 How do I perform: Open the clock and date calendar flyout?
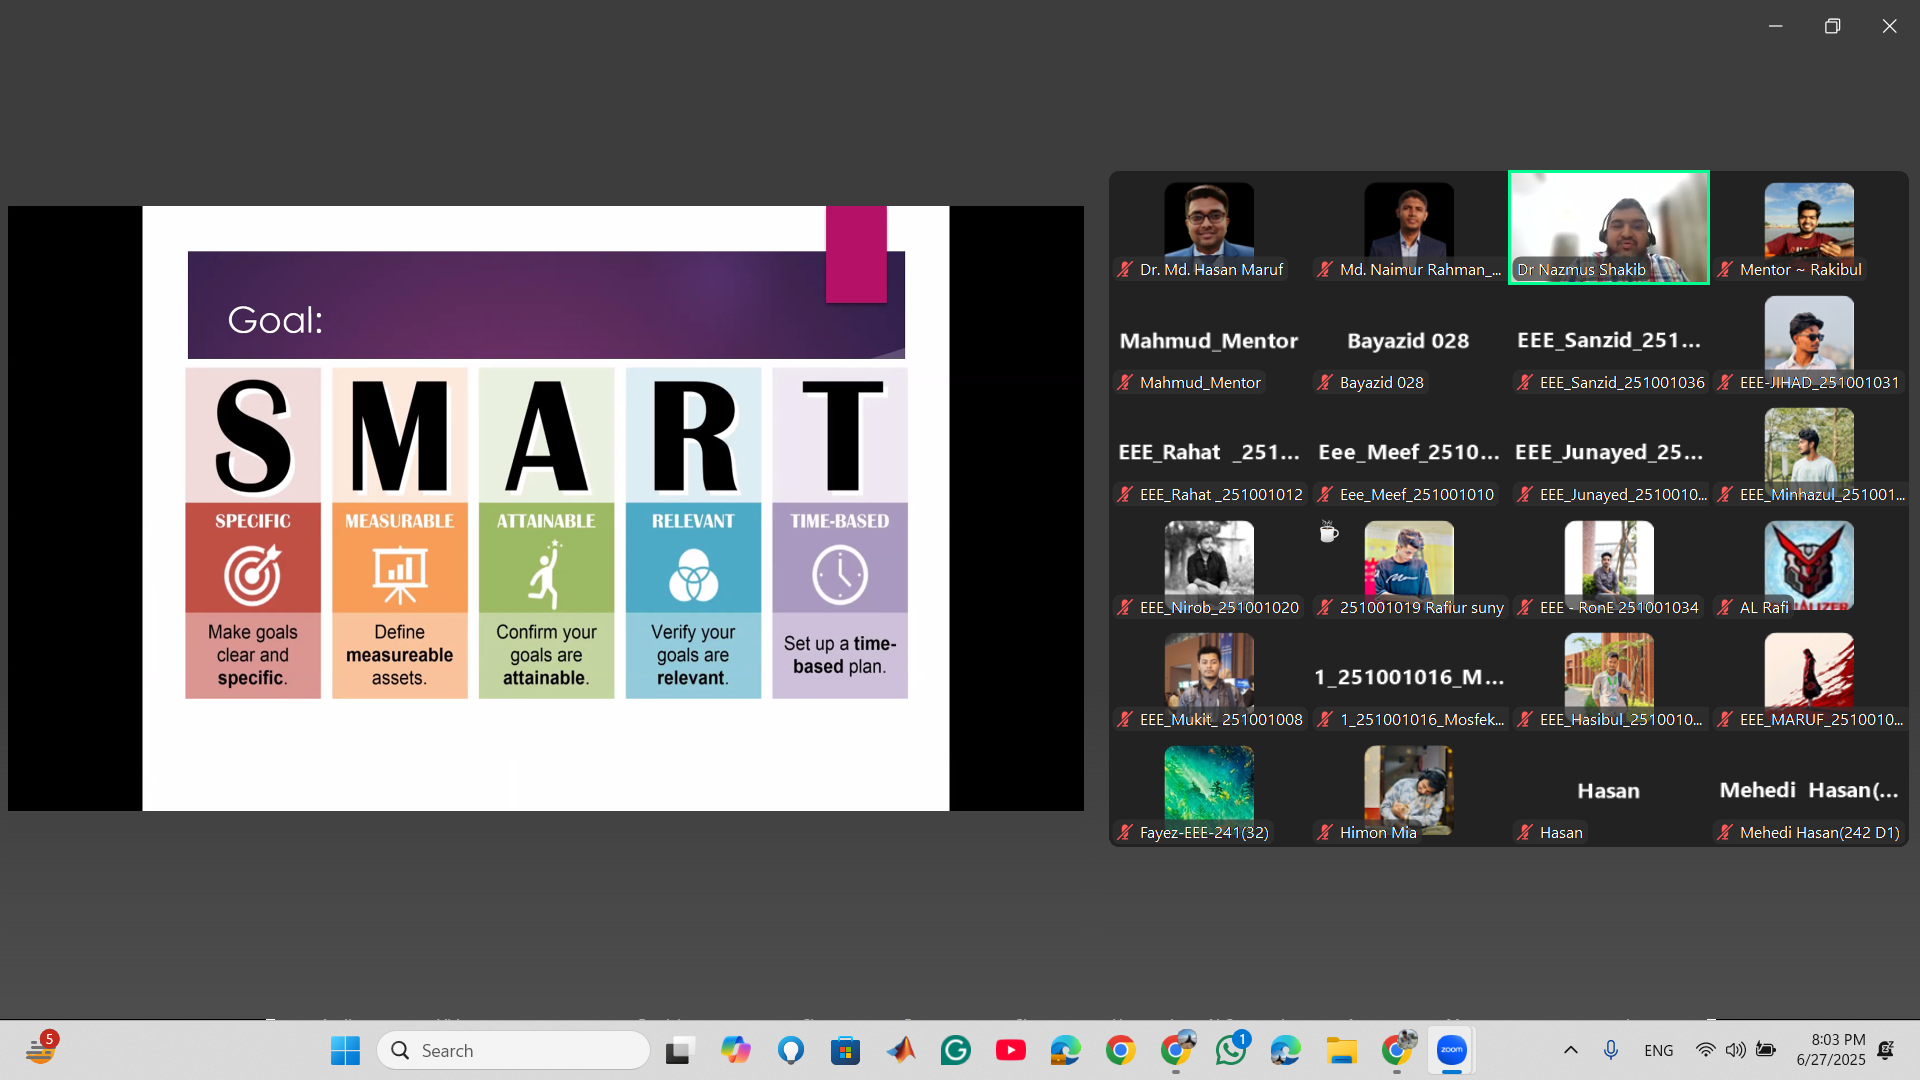coord(1830,1050)
